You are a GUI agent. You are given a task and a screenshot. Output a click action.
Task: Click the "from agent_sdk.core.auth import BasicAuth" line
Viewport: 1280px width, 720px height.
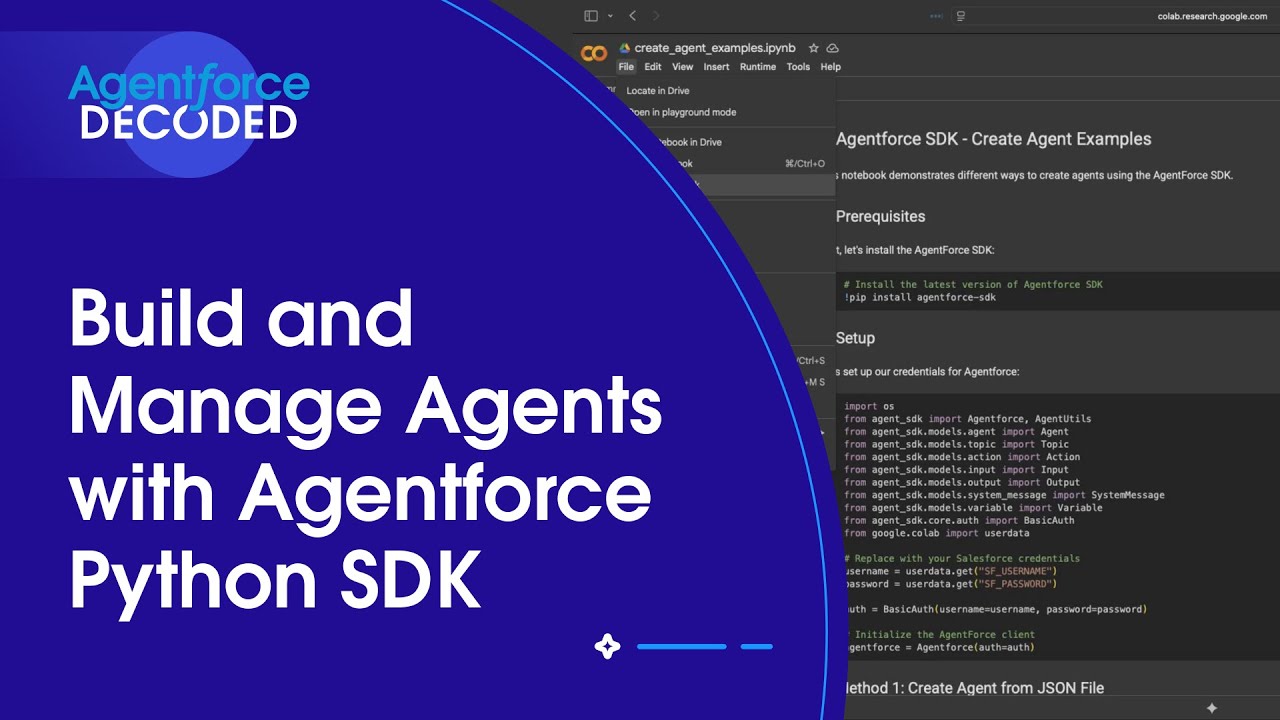click(959, 520)
